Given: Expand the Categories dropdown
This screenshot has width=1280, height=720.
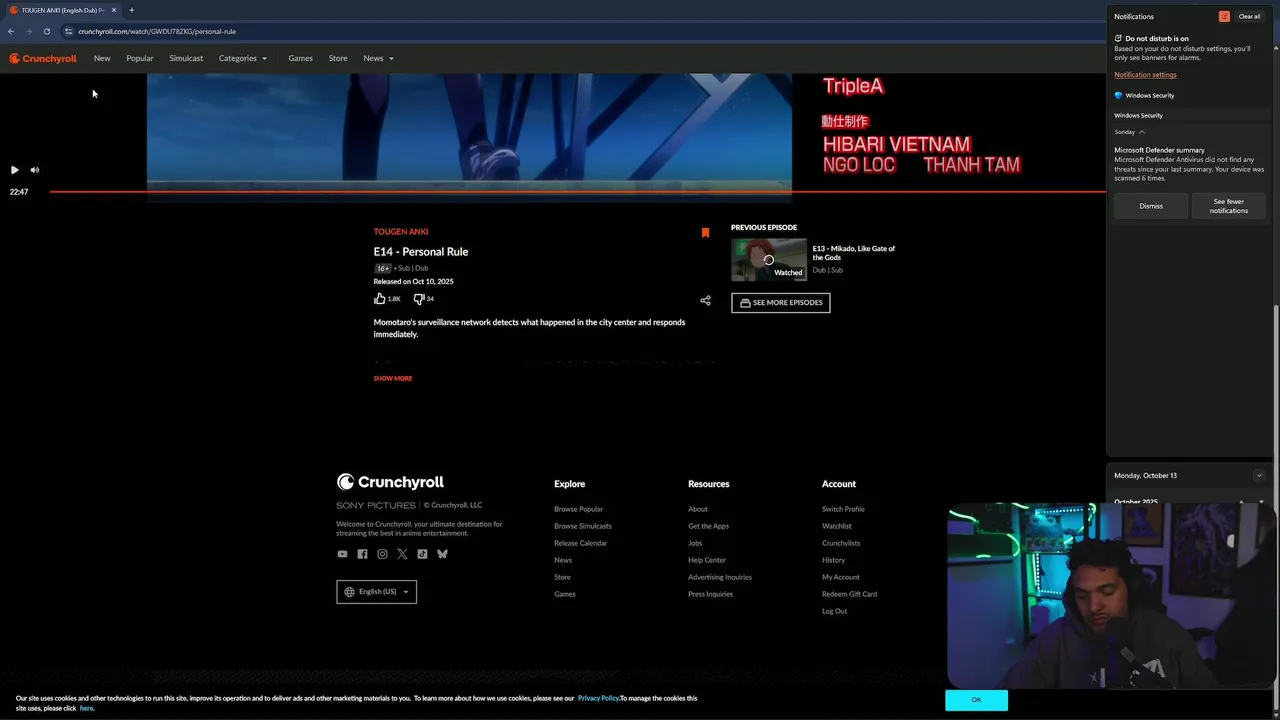Looking at the screenshot, I should [243, 58].
